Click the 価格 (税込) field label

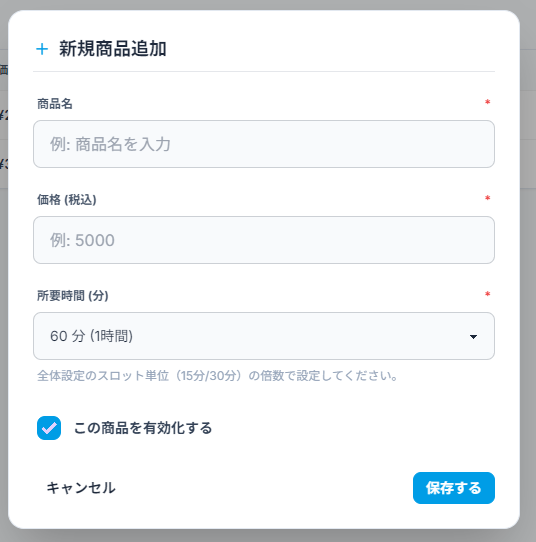67,200
